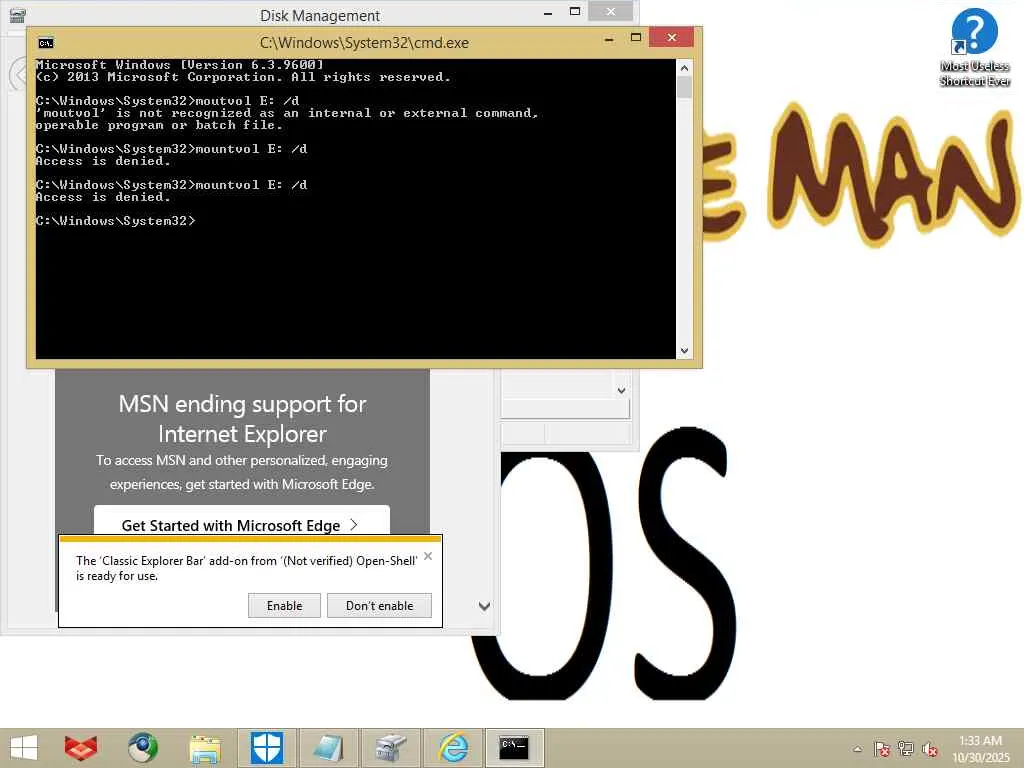Open the Action Center flag icon
The image size is (1024, 768).
[882, 748]
